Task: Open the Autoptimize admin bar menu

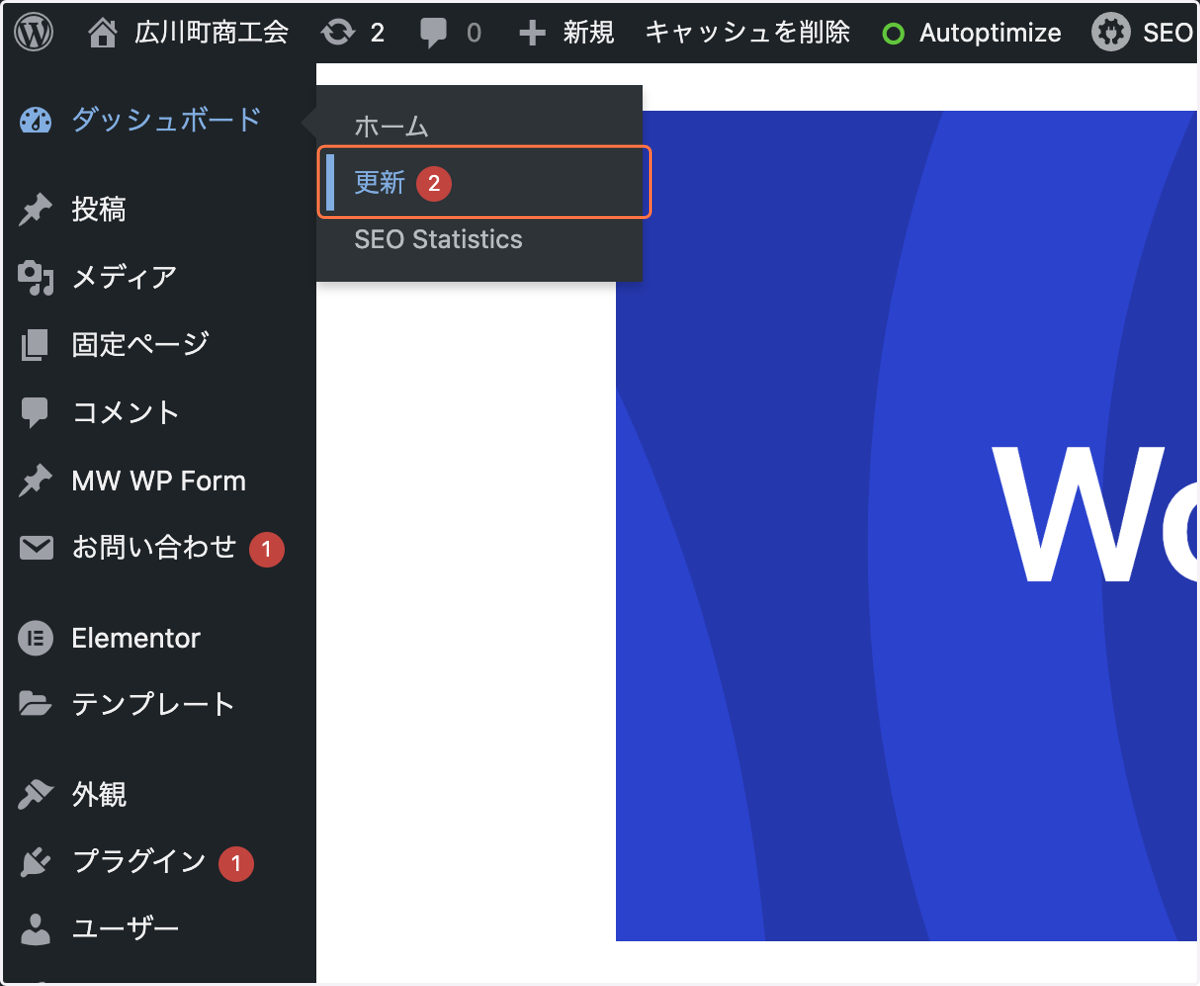Action: [x=990, y=33]
